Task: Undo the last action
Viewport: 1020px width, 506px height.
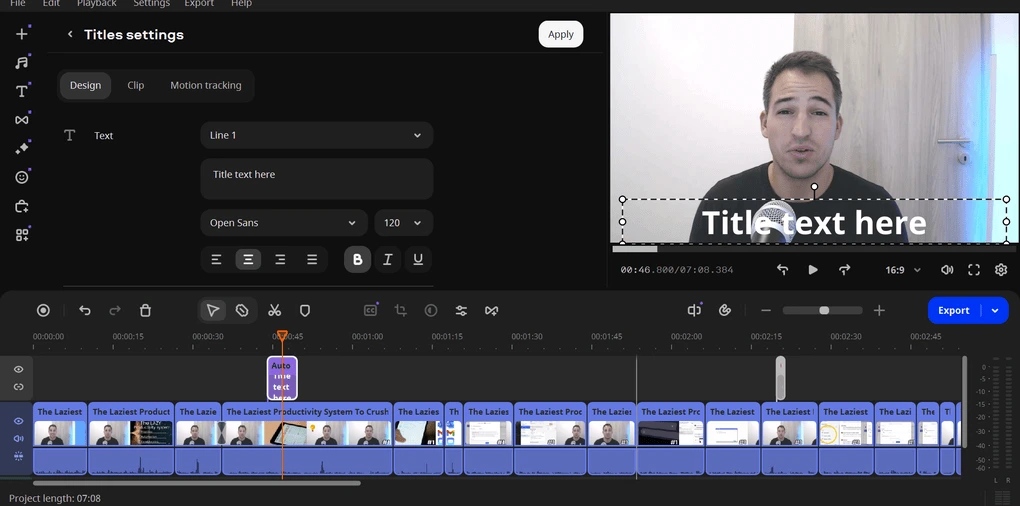Action: tap(85, 311)
